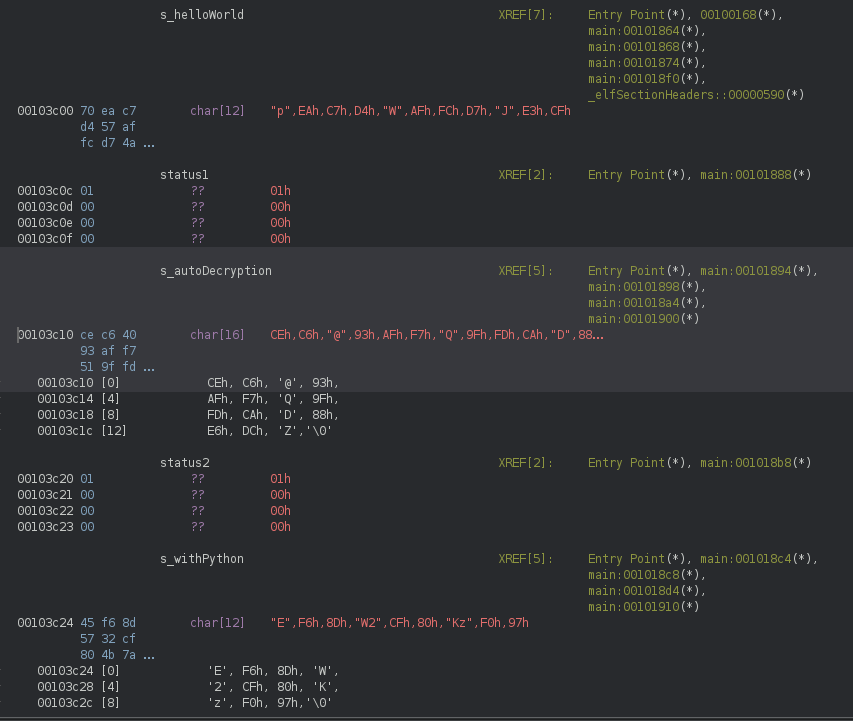The width and height of the screenshot is (853, 721).
Task: Go to xref main:00101894(*)
Action: click(756, 270)
